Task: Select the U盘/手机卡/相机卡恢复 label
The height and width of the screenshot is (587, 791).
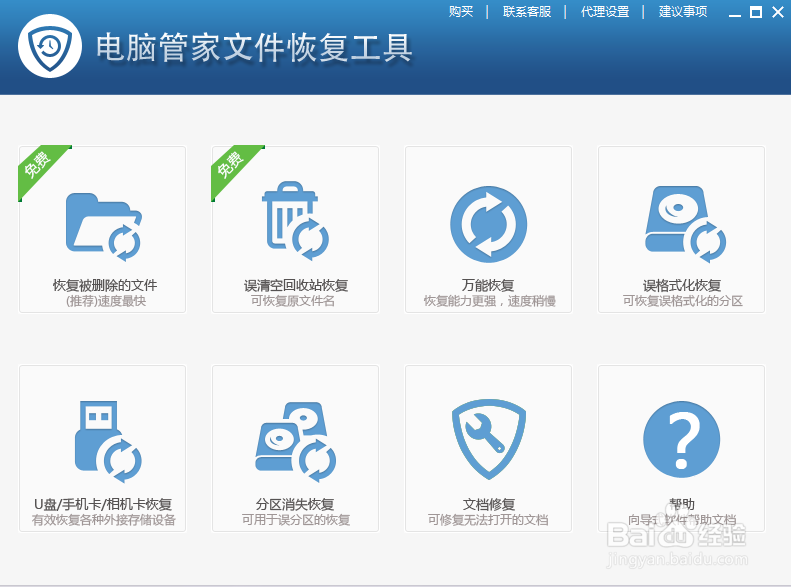Action: click(103, 504)
